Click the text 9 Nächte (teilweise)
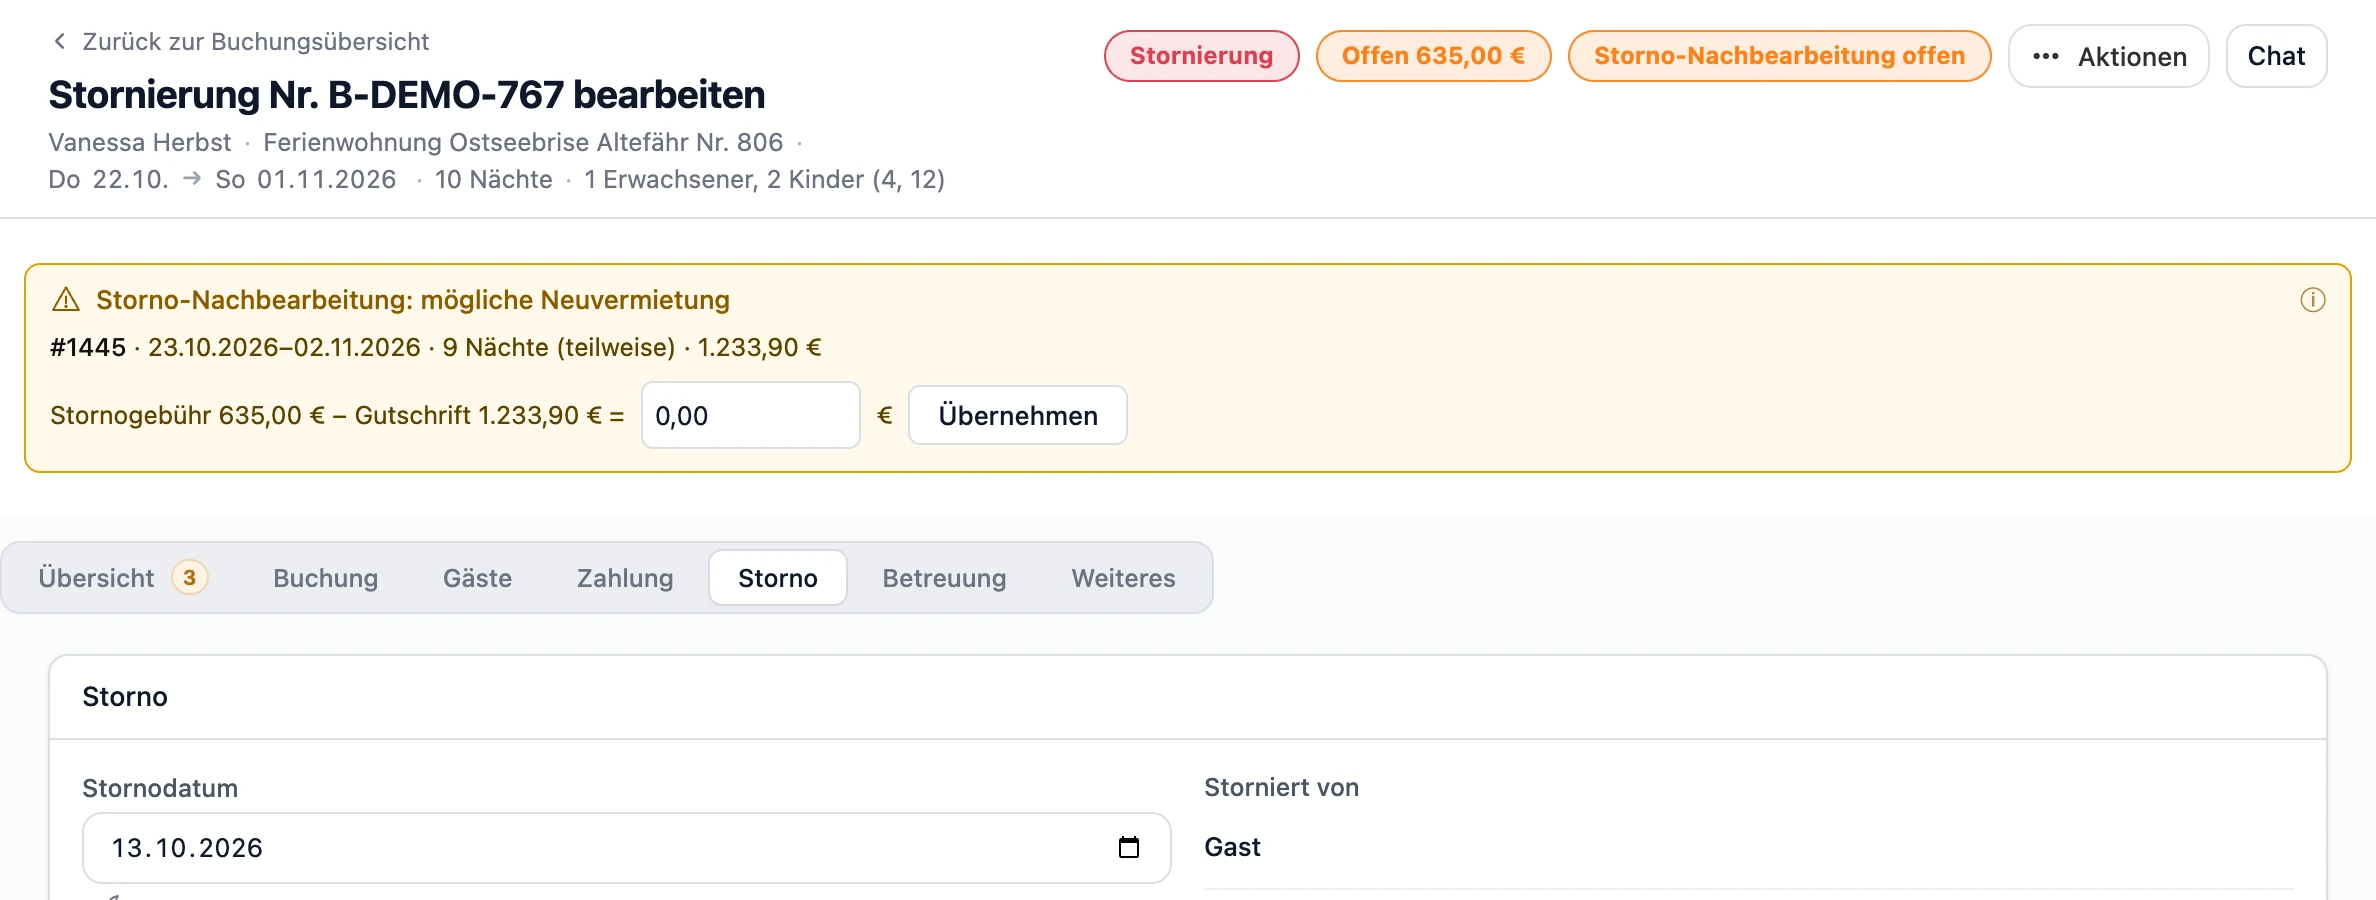 click(559, 347)
